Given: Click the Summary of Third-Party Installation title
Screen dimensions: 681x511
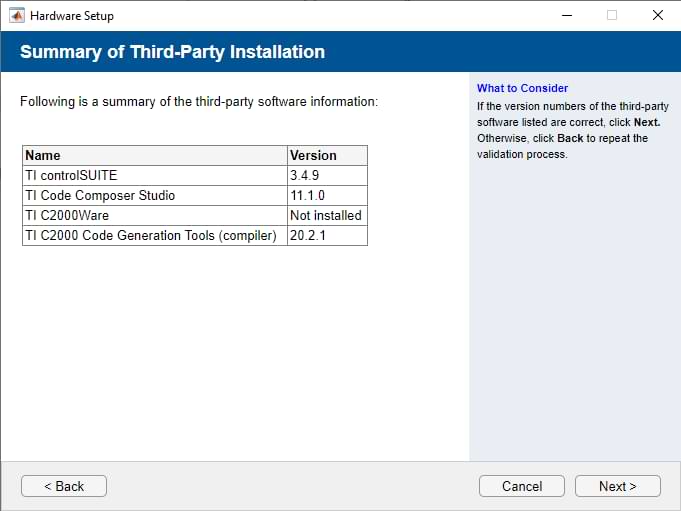Looking at the screenshot, I should (172, 52).
